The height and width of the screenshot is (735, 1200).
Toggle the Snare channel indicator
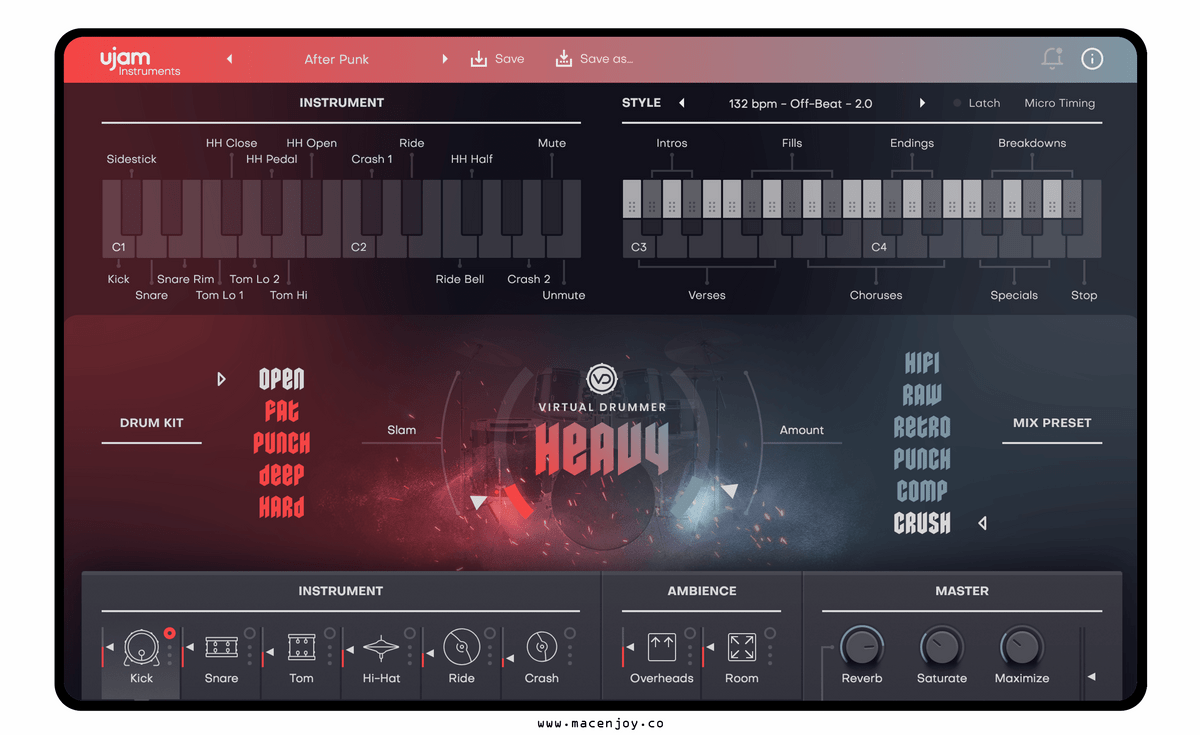pos(249,633)
